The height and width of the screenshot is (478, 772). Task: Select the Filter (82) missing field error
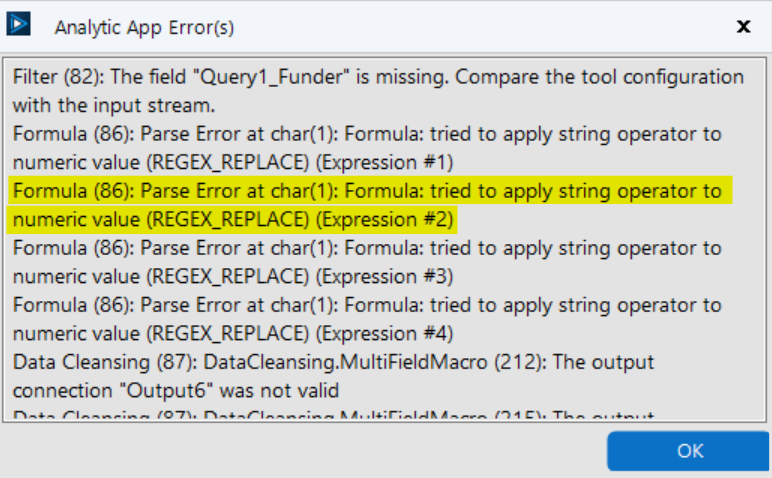point(200,77)
